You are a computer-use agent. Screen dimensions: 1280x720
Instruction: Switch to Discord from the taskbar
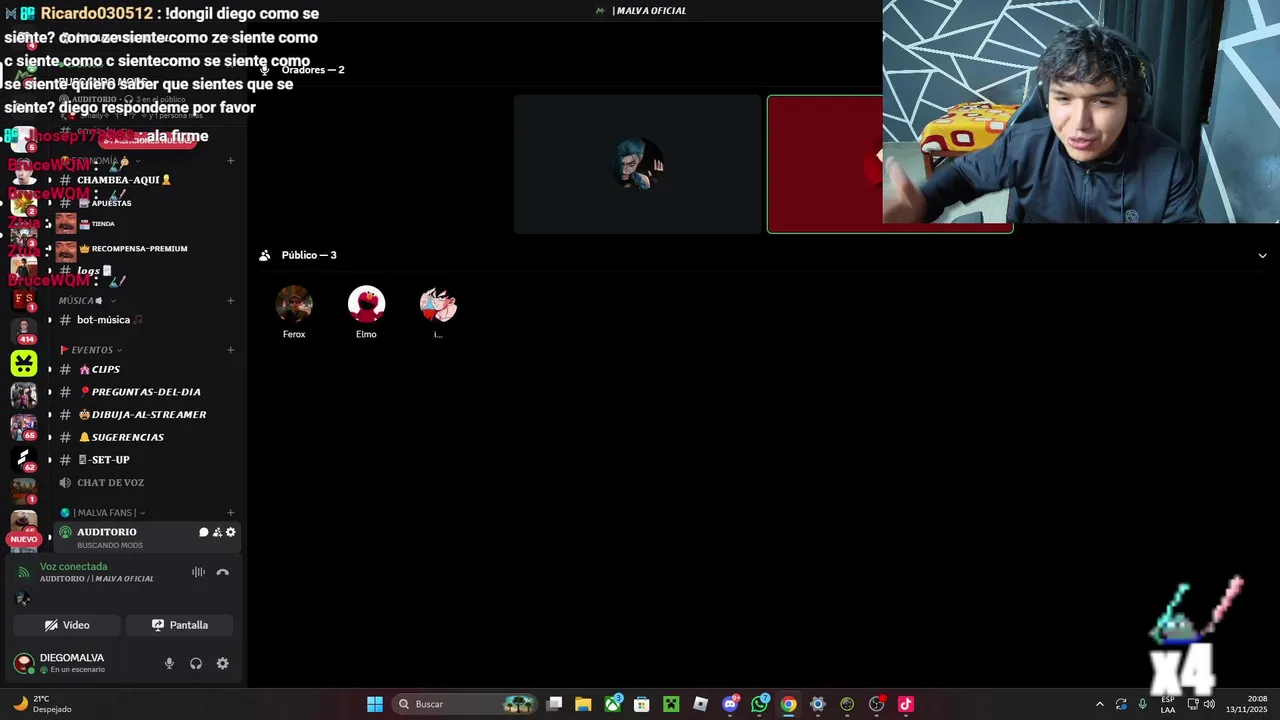click(x=730, y=704)
